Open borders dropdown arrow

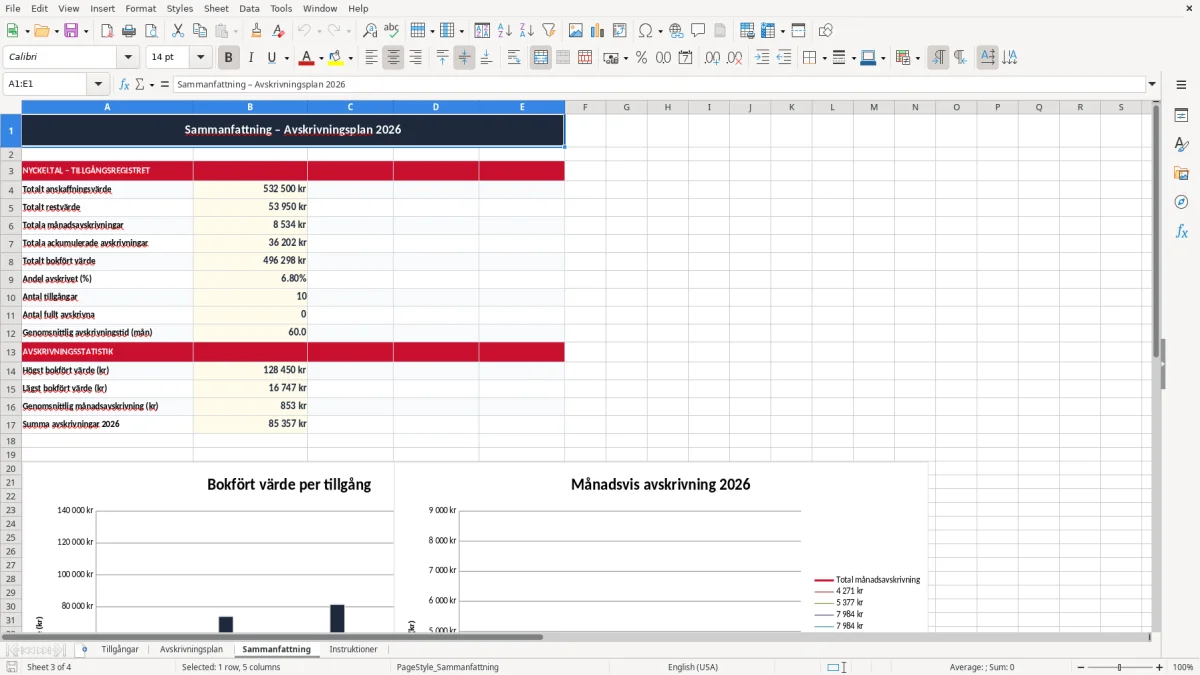pos(823,58)
